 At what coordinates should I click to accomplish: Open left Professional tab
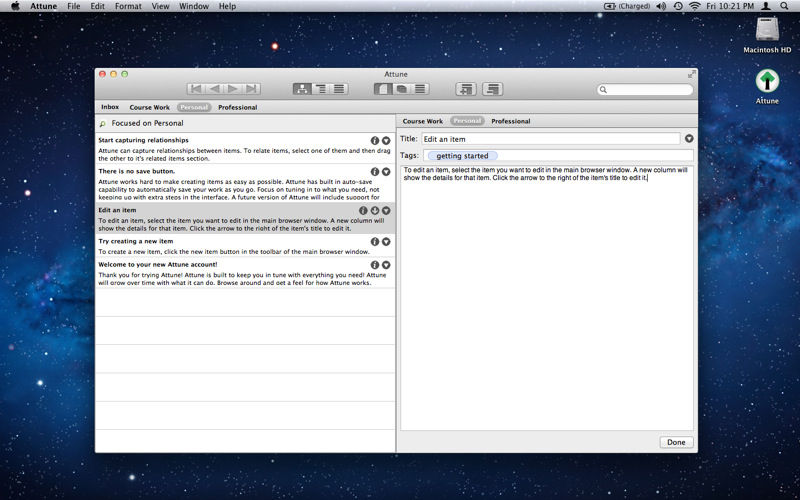point(237,107)
